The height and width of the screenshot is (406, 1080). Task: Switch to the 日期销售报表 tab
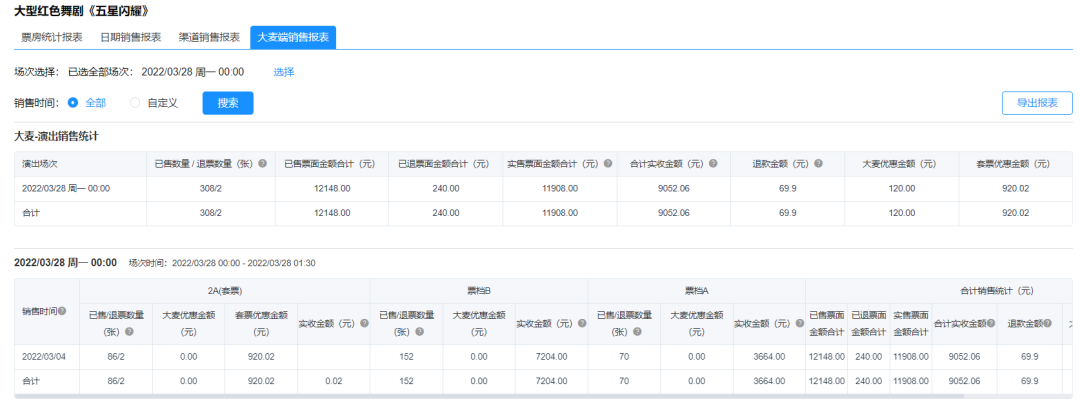point(131,37)
